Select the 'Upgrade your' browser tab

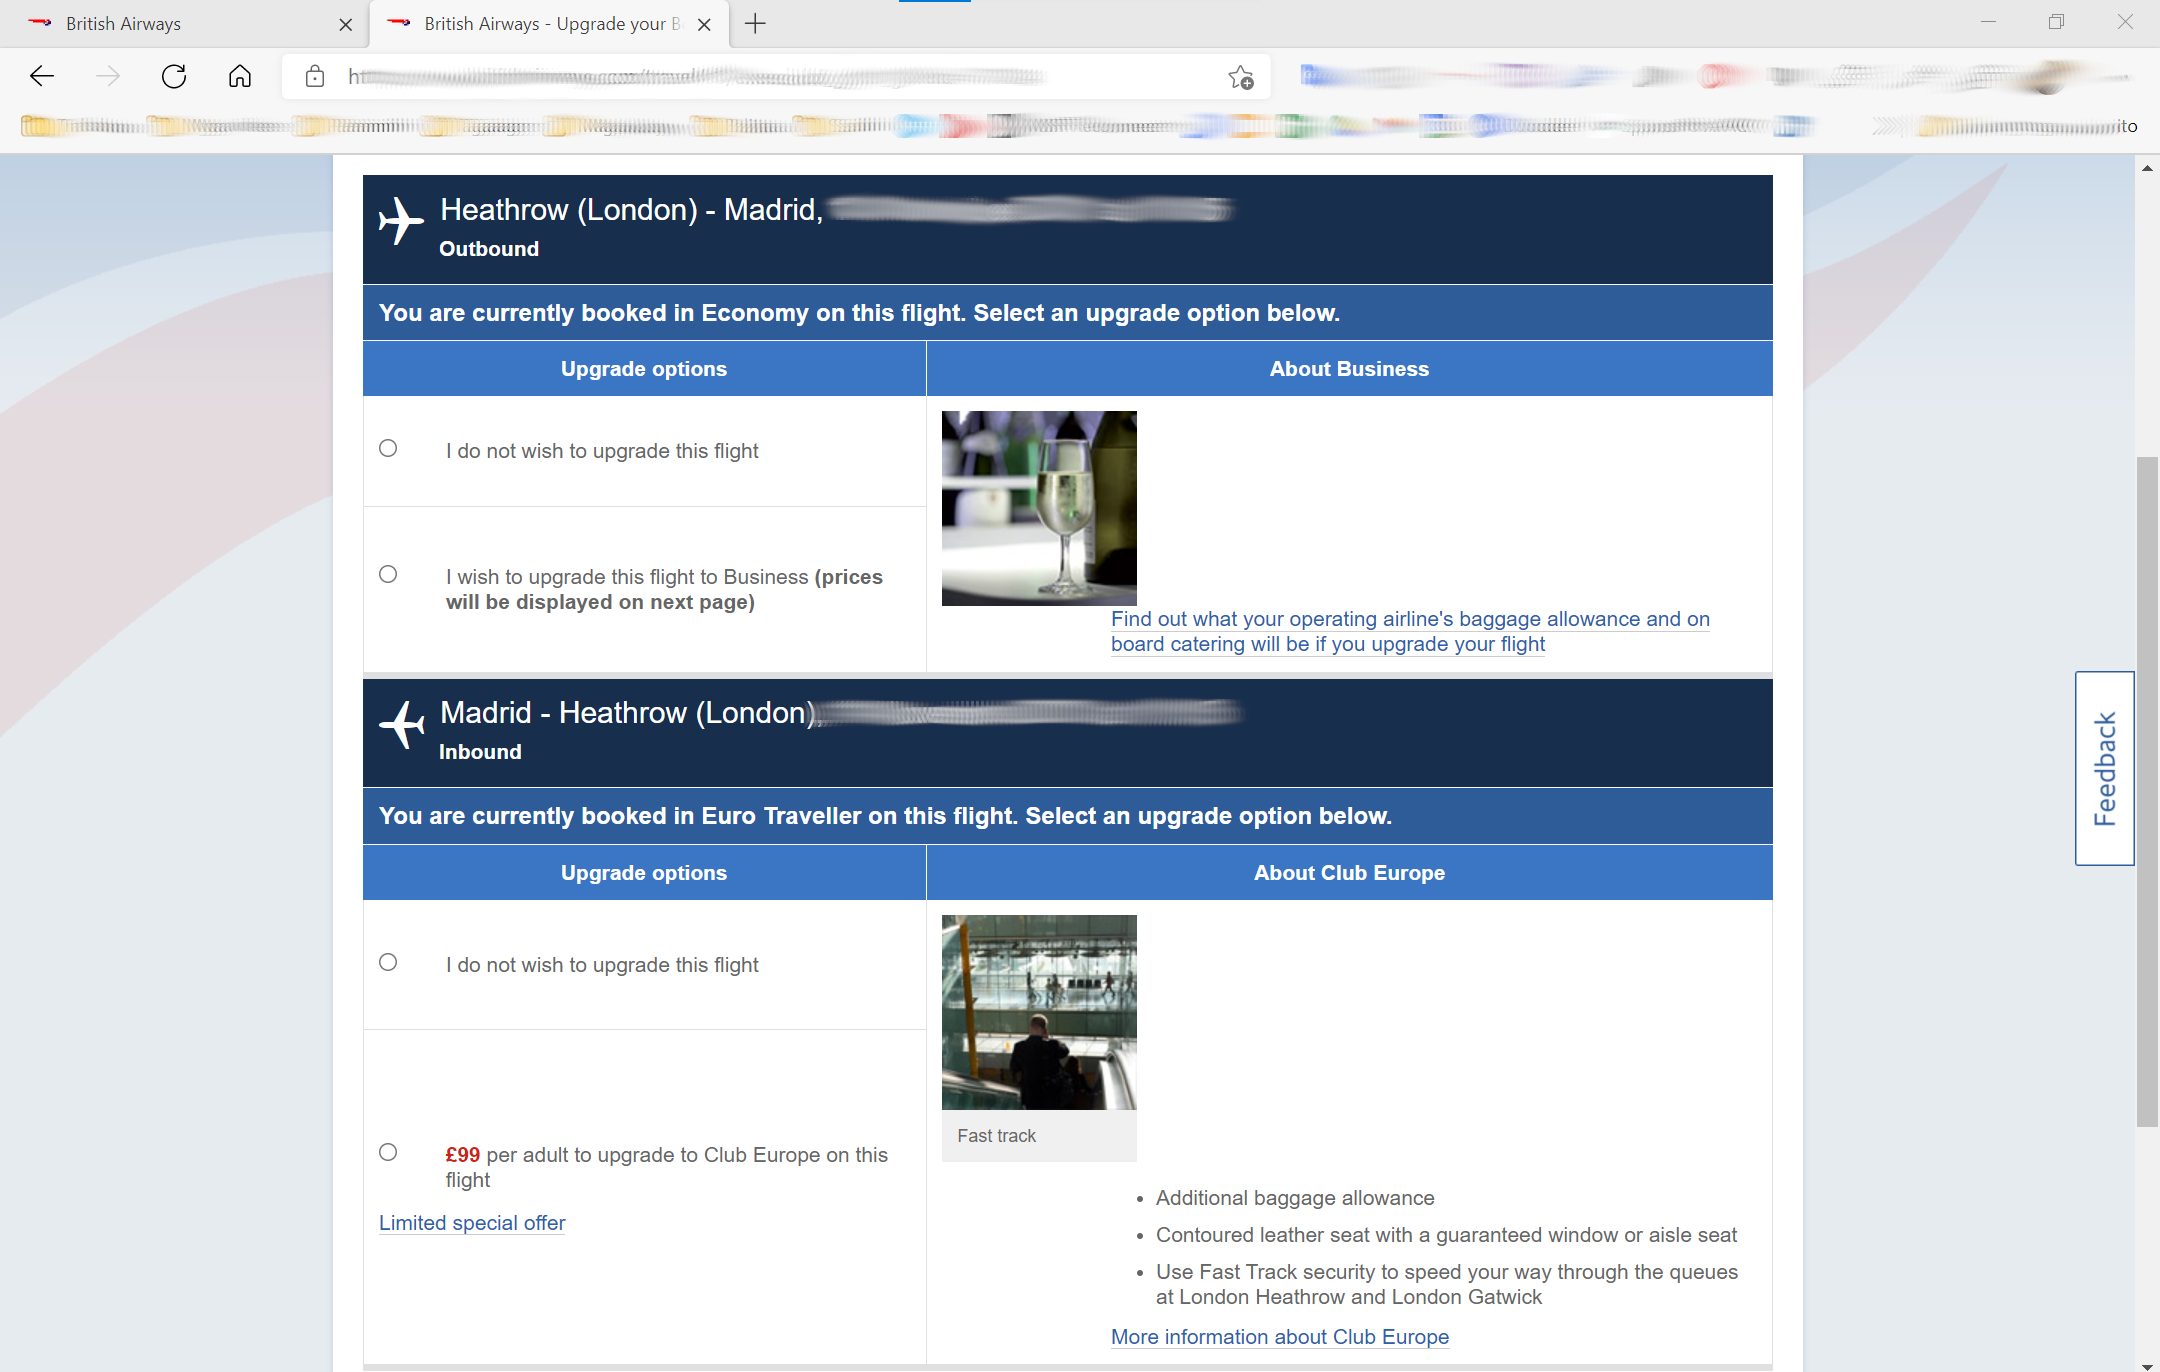coord(545,24)
